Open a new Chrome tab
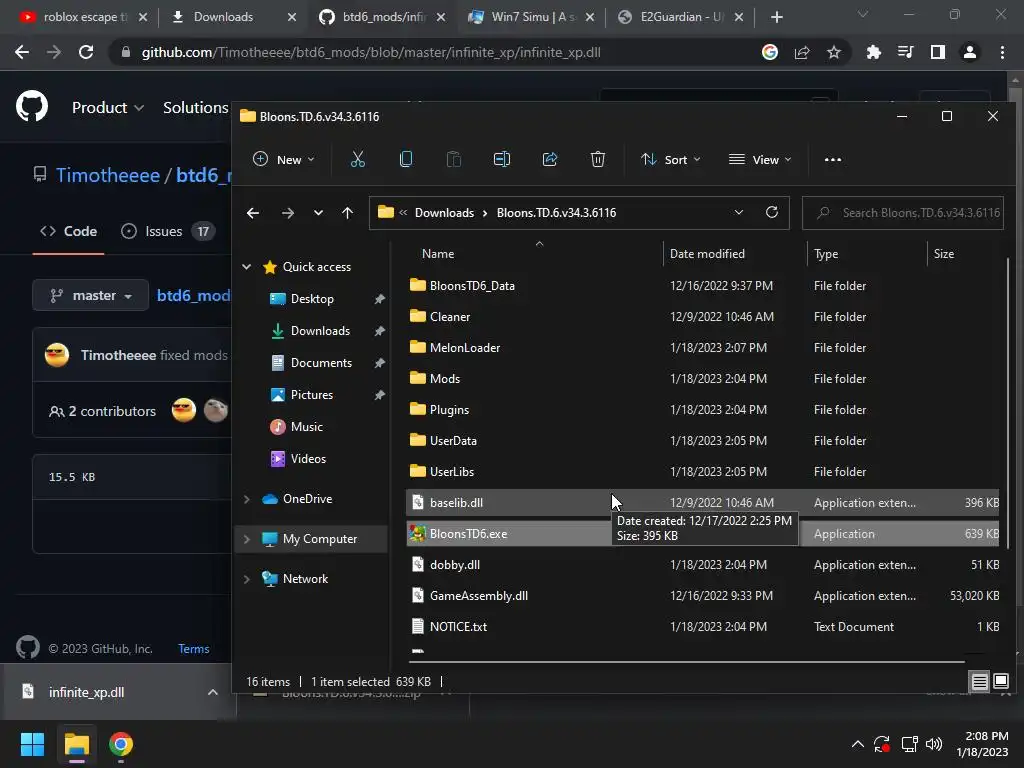The height and width of the screenshot is (768, 1024). 776,17
